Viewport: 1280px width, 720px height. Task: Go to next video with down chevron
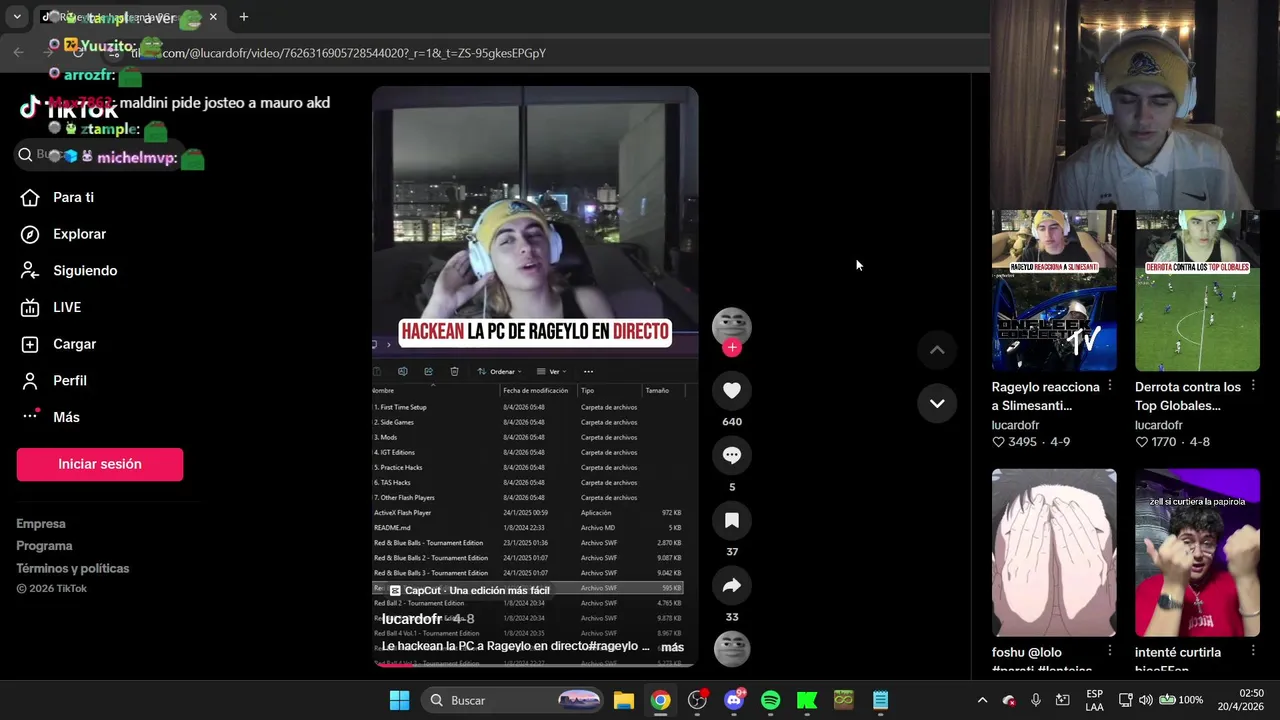point(937,403)
